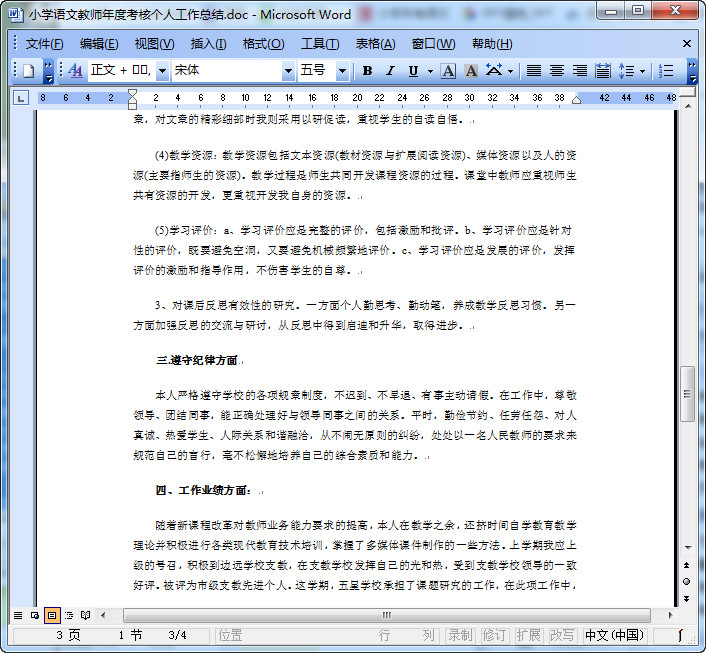This screenshot has width=706, height=653.
Task: Switch to Web Layout view
Action: click(x=35, y=615)
